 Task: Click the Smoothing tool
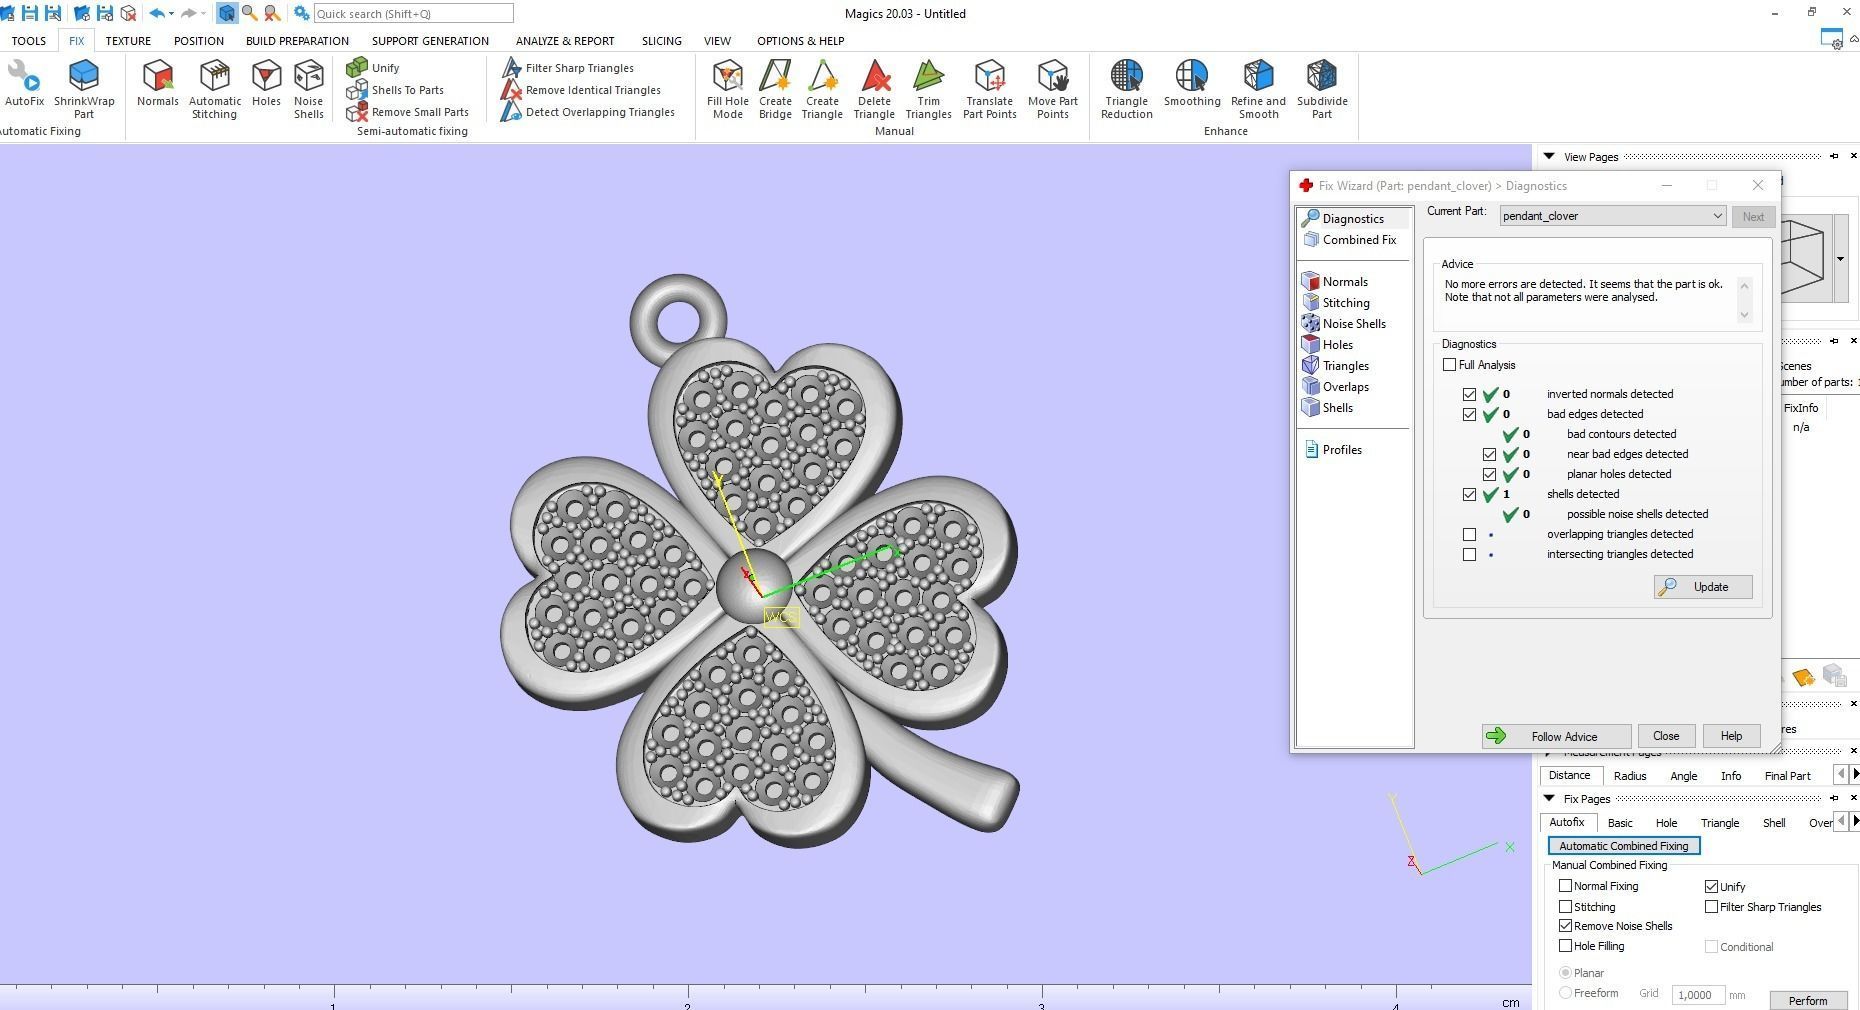coord(1192,83)
